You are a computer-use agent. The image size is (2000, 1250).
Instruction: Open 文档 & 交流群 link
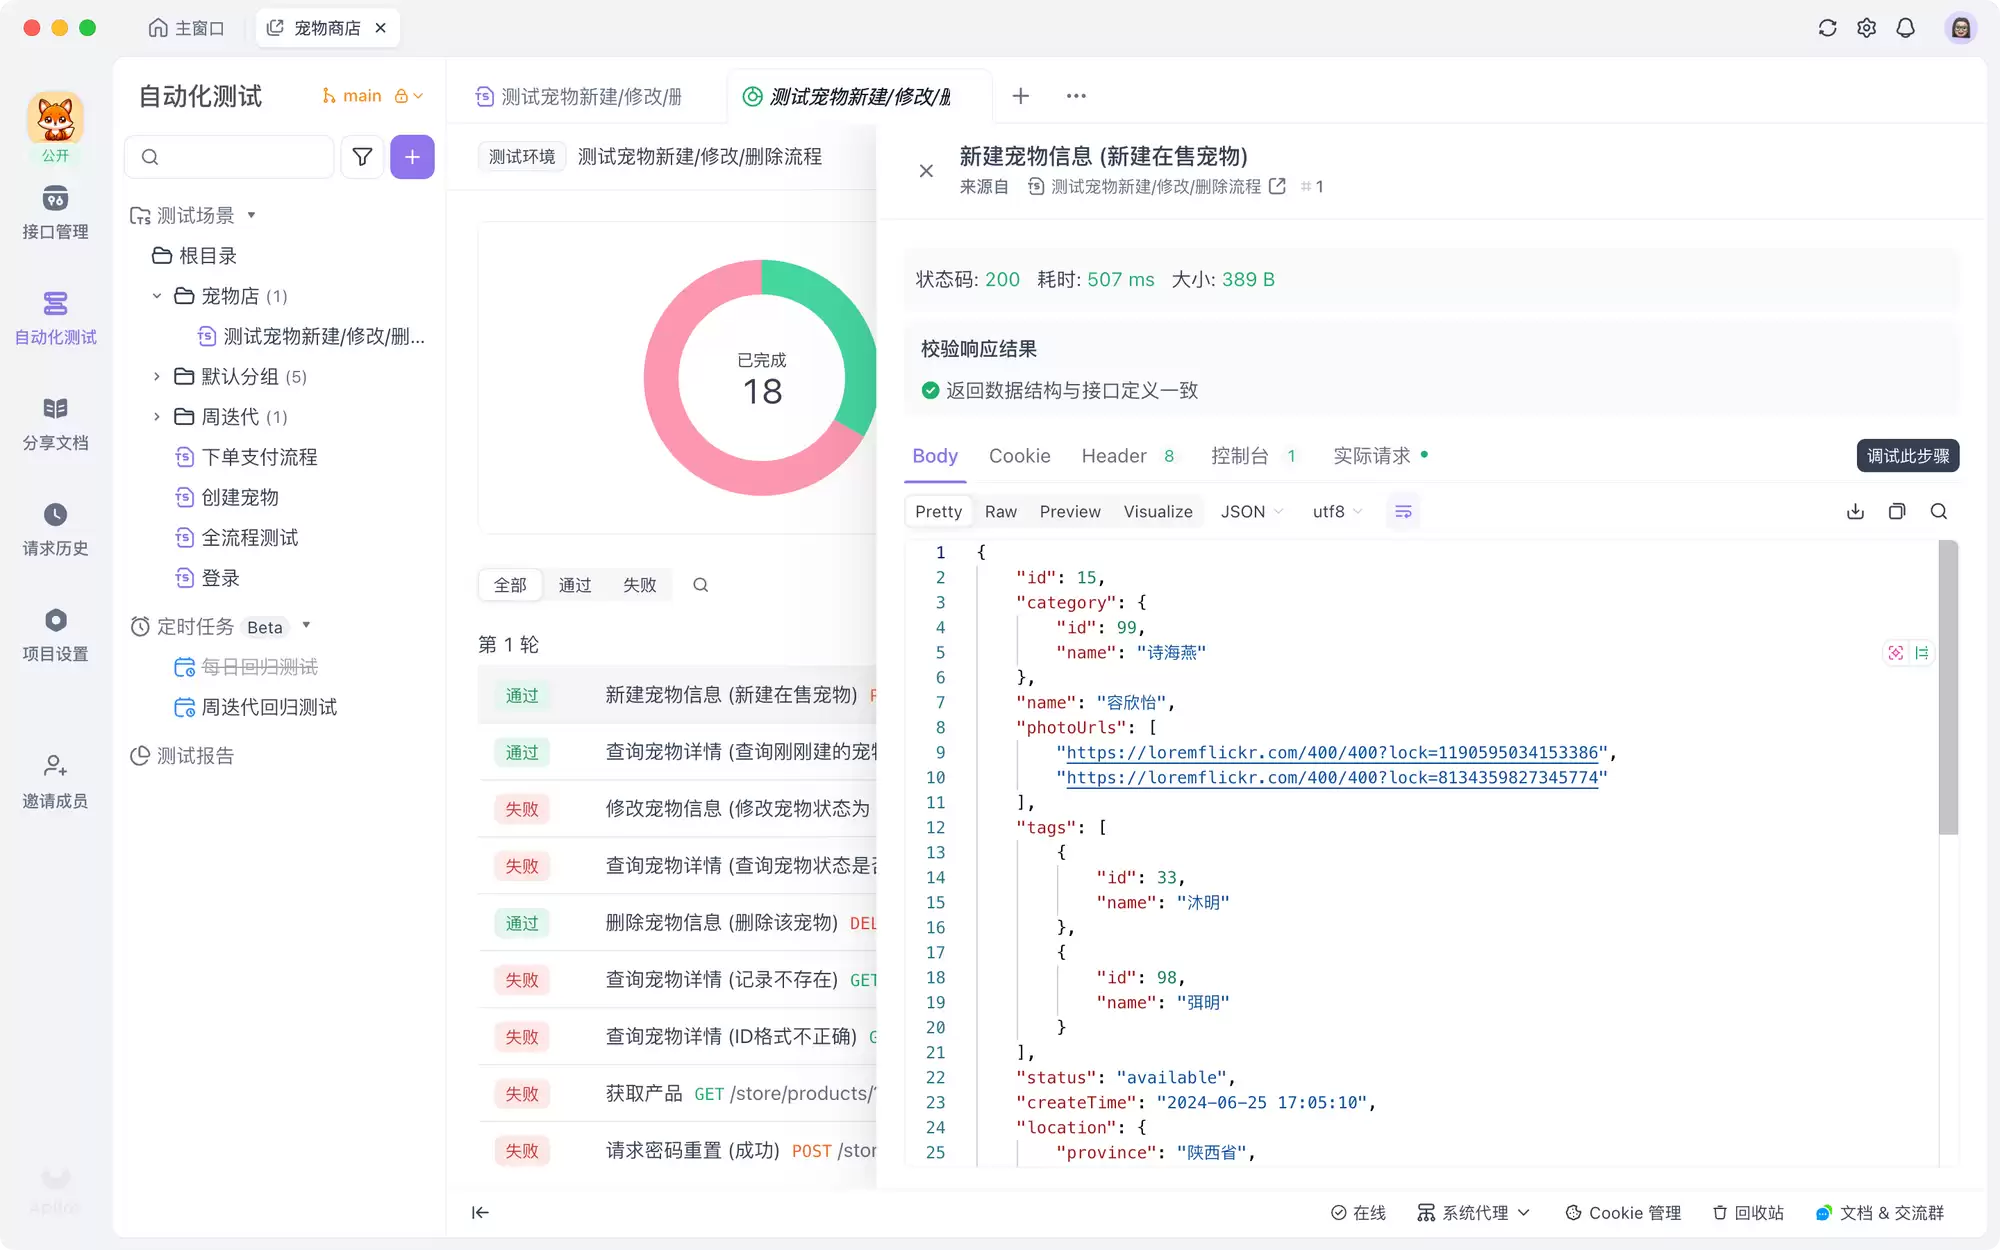tap(1879, 1212)
